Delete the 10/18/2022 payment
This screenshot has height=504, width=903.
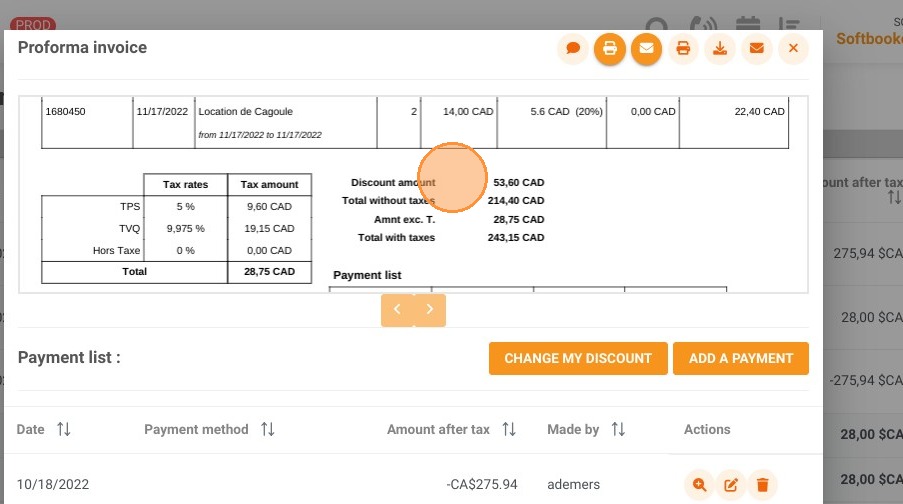pos(762,485)
